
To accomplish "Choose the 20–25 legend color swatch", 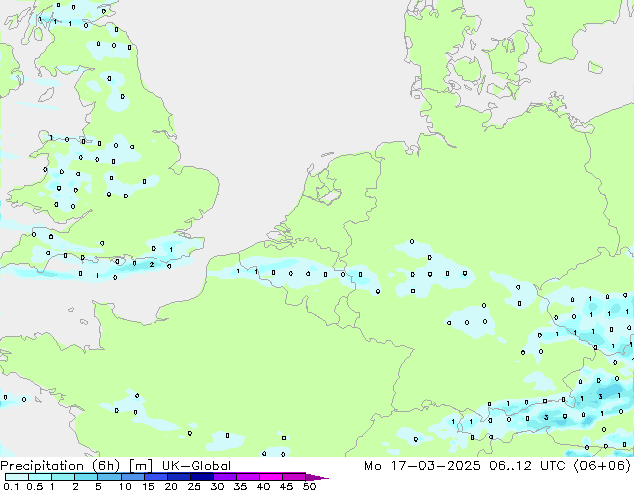I will [x=178, y=477].
